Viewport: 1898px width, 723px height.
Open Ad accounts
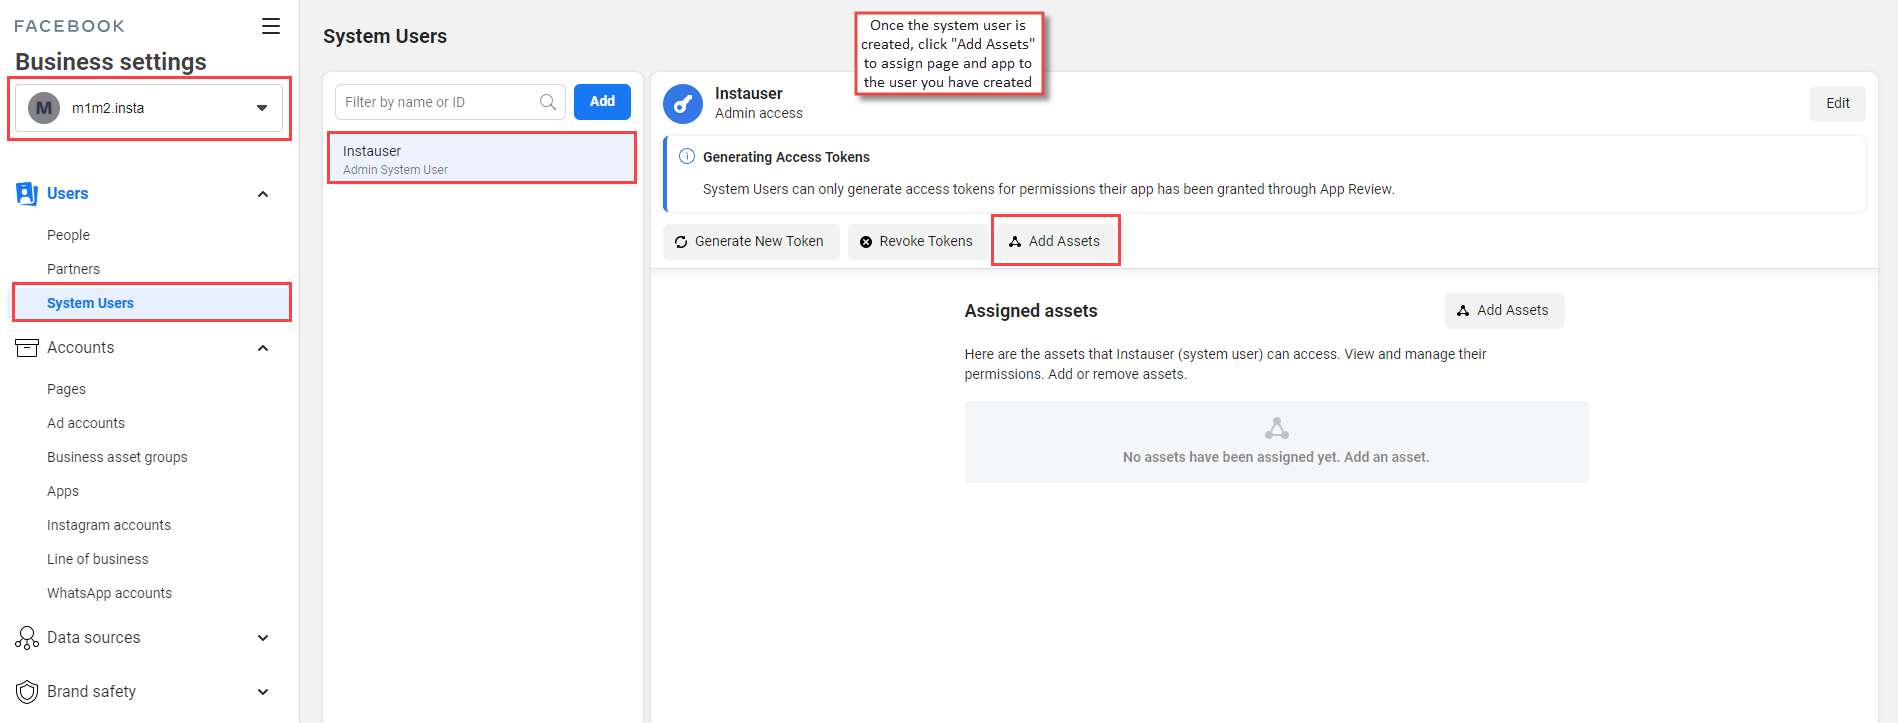(86, 423)
